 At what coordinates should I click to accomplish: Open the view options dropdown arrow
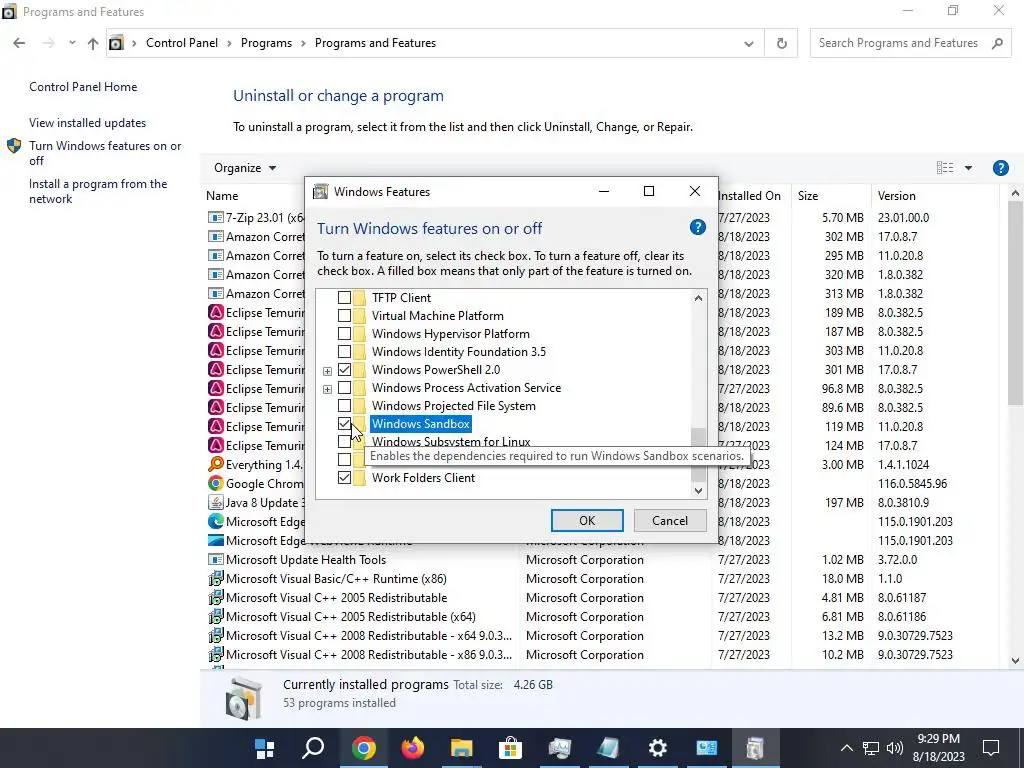click(x=968, y=168)
